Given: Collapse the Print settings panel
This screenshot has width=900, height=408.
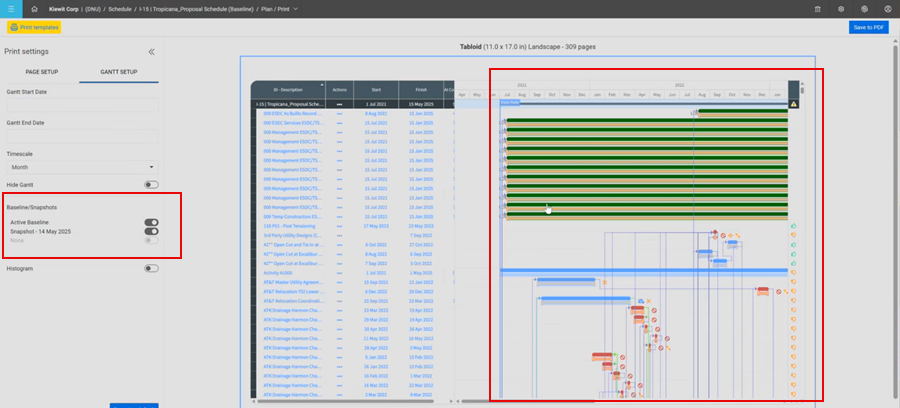Looking at the screenshot, I should 152,52.
